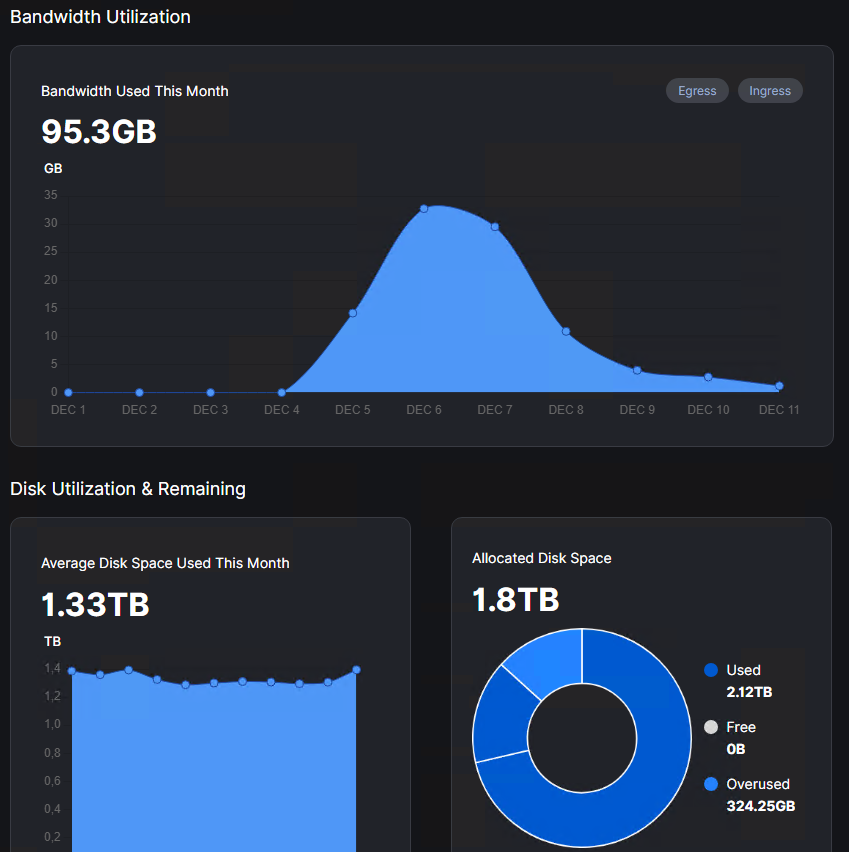The height and width of the screenshot is (852, 849).
Task: Select the DEC 7 bandwidth data point
Action: pos(495,227)
